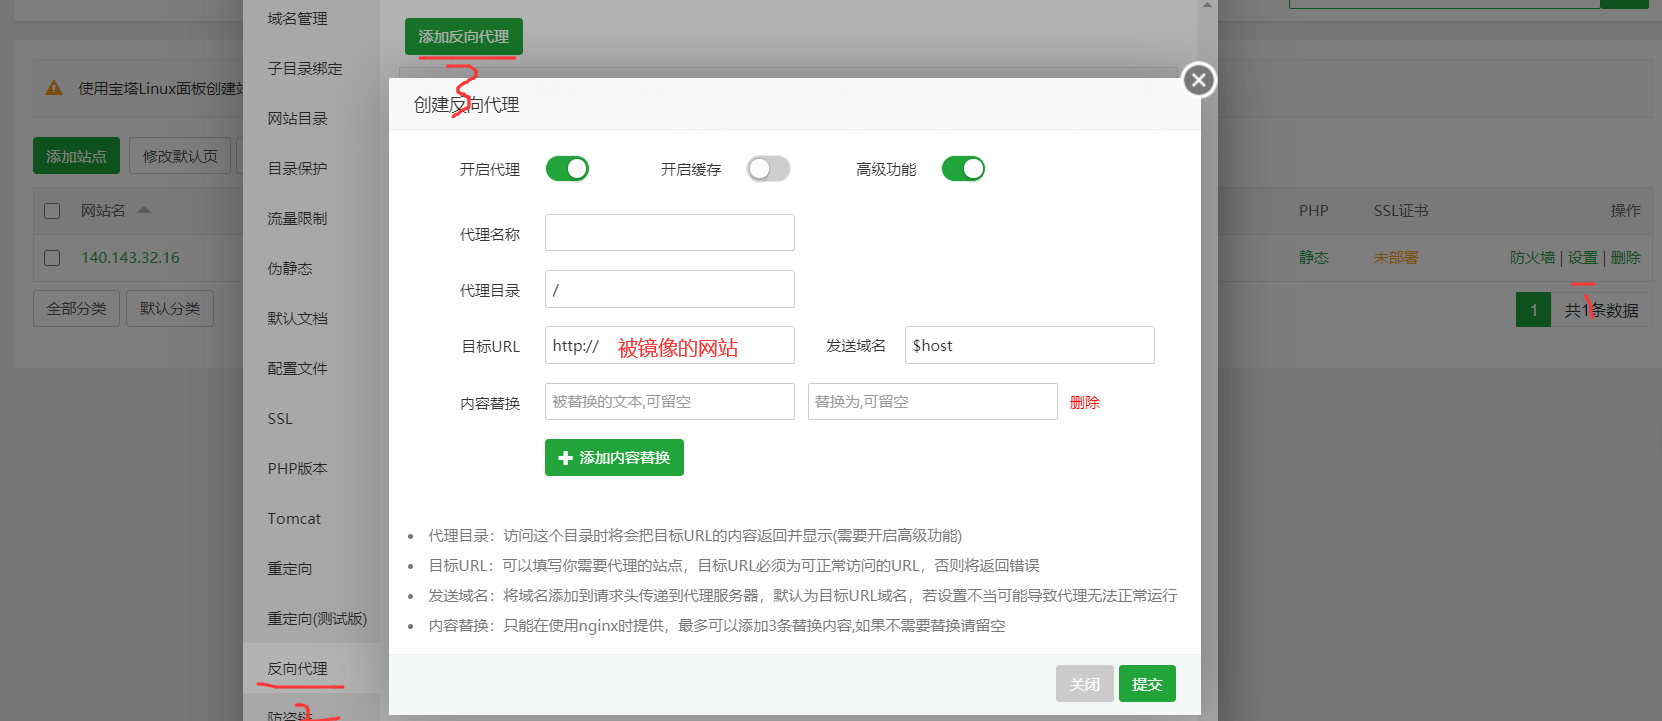The height and width of the screenshot is (721, 1662).
Task: Open 默认文档 in the side menu
Action: coord(297,319)
